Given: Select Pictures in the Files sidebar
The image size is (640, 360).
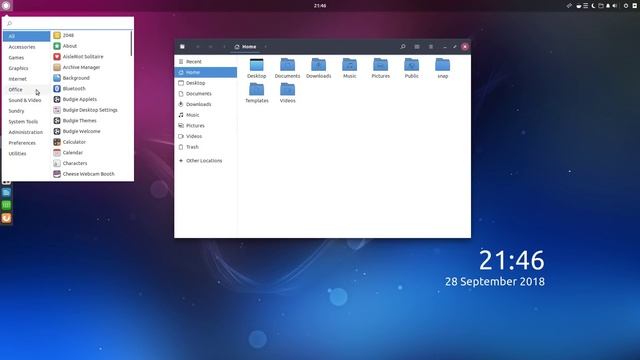Looking at the screenshot, I should tap(206, 125).
